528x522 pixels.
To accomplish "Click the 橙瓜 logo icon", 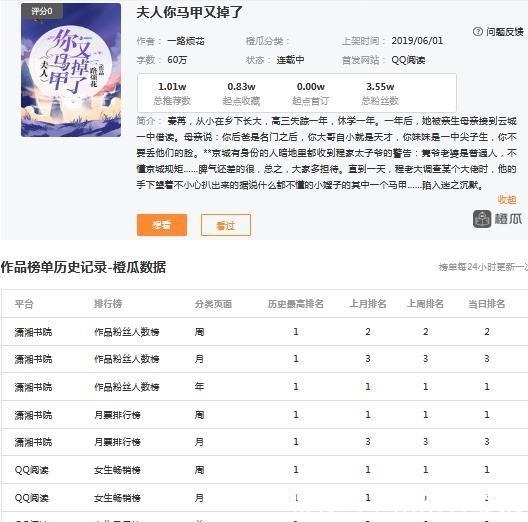I will point(482,219).
